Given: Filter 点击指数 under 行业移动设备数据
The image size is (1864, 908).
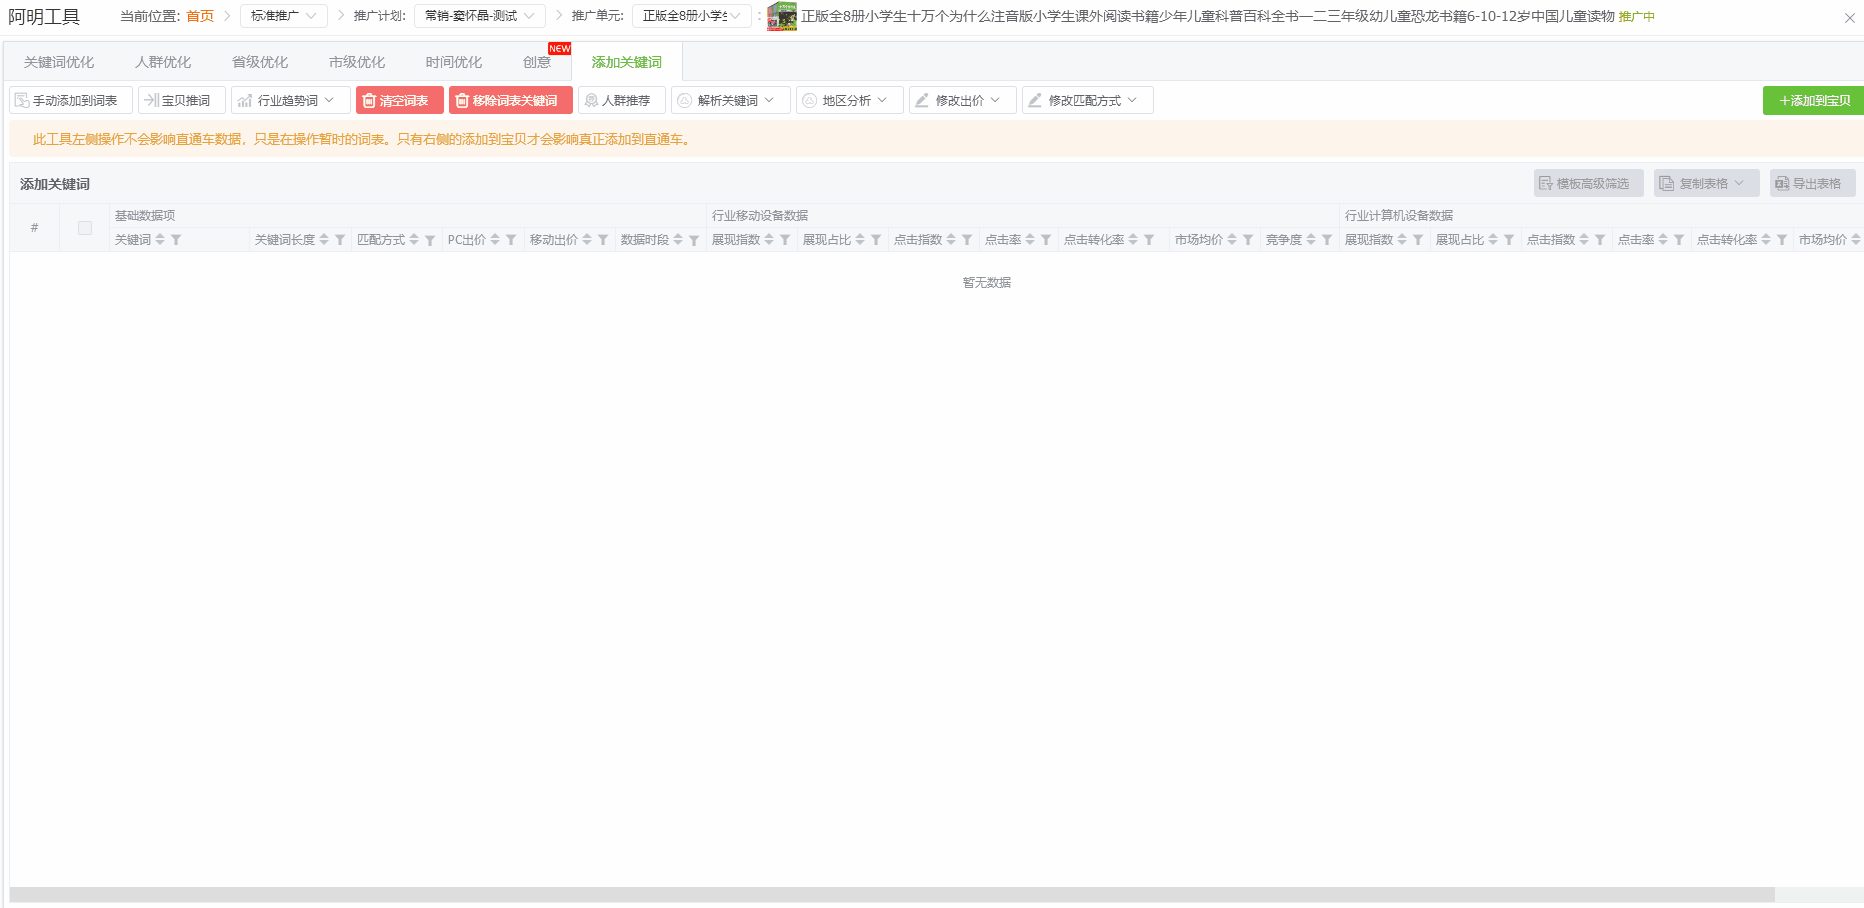Looking at the screenshot, I should coord(967,240).
